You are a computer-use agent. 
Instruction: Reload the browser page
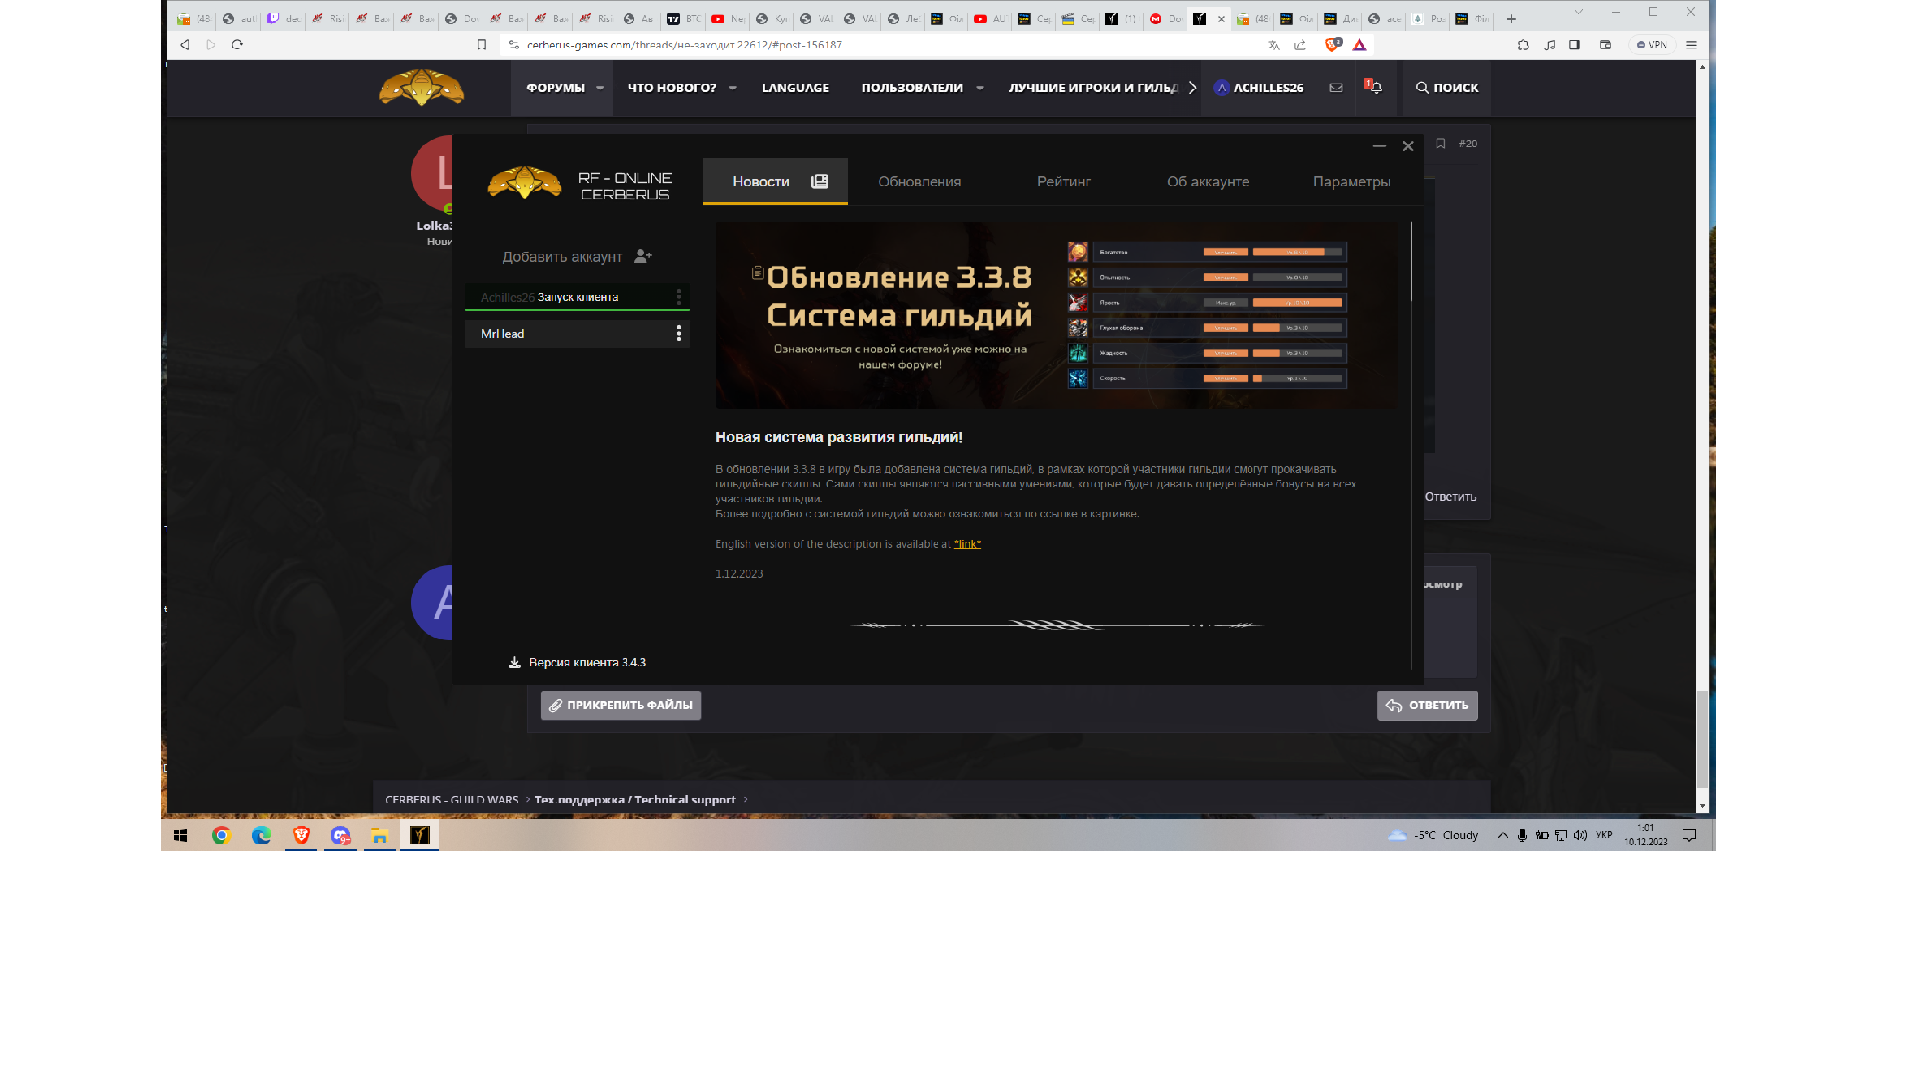click(x=237, y=45)
